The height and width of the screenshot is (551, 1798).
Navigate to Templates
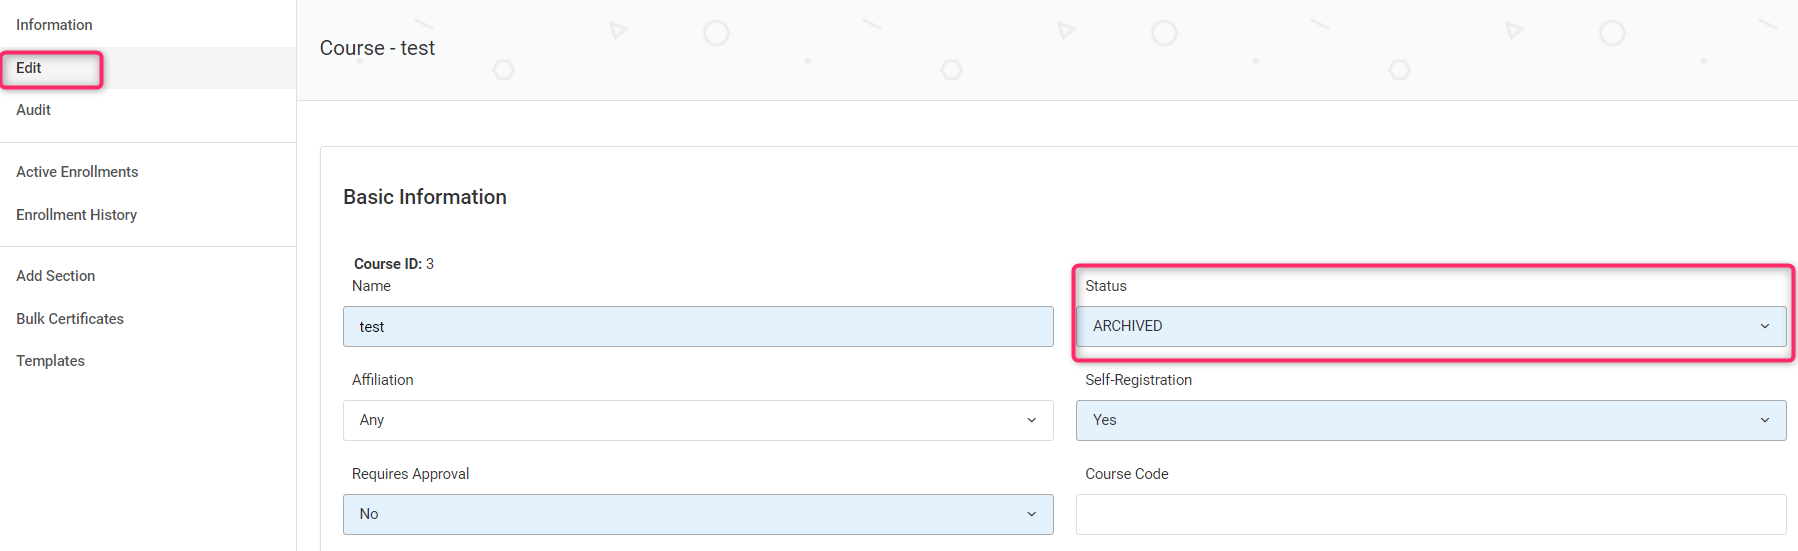(50, 361)
